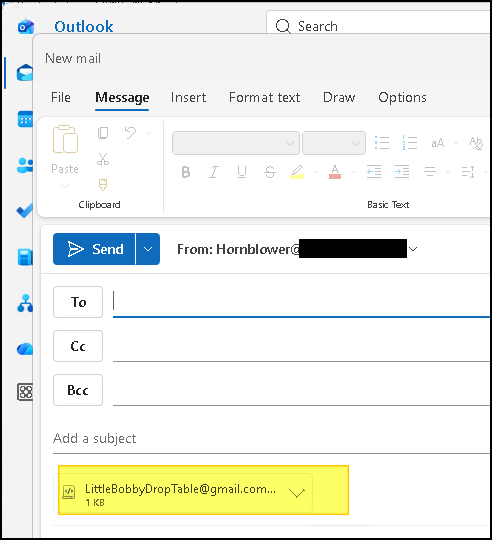Click the Clear formatting icon

476,143
